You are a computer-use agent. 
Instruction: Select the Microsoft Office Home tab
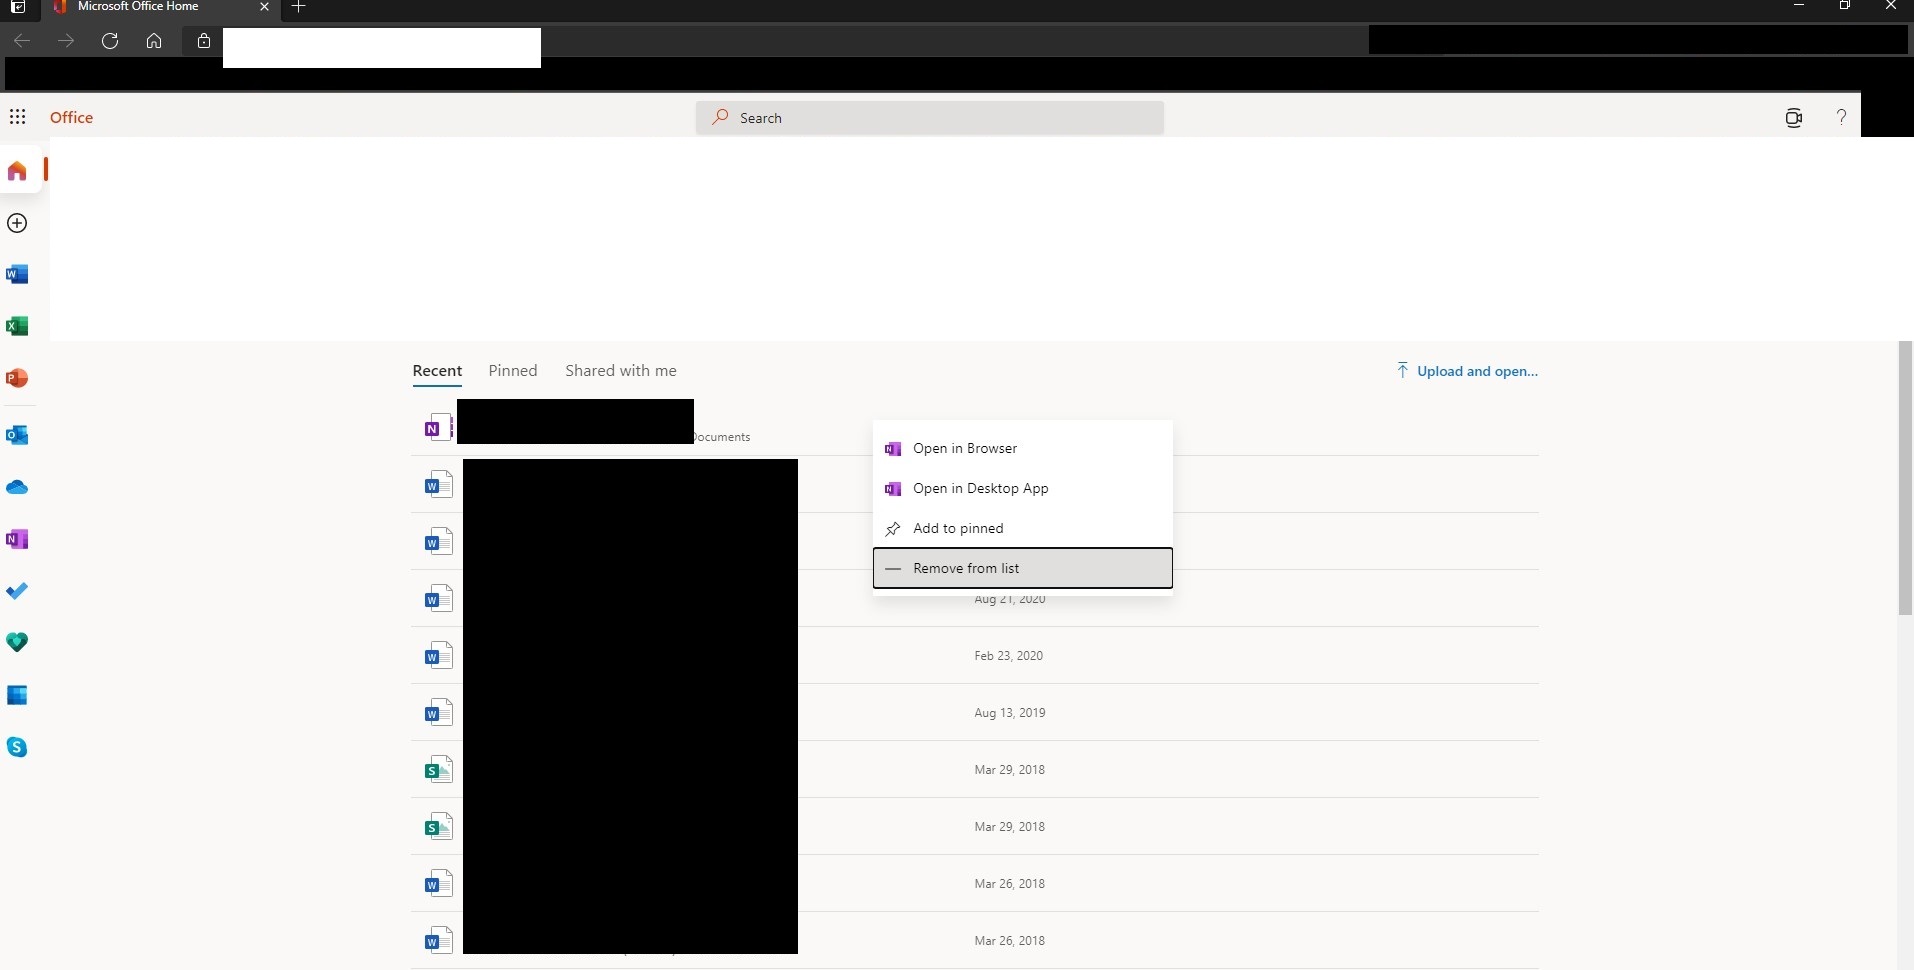point(160,7)
